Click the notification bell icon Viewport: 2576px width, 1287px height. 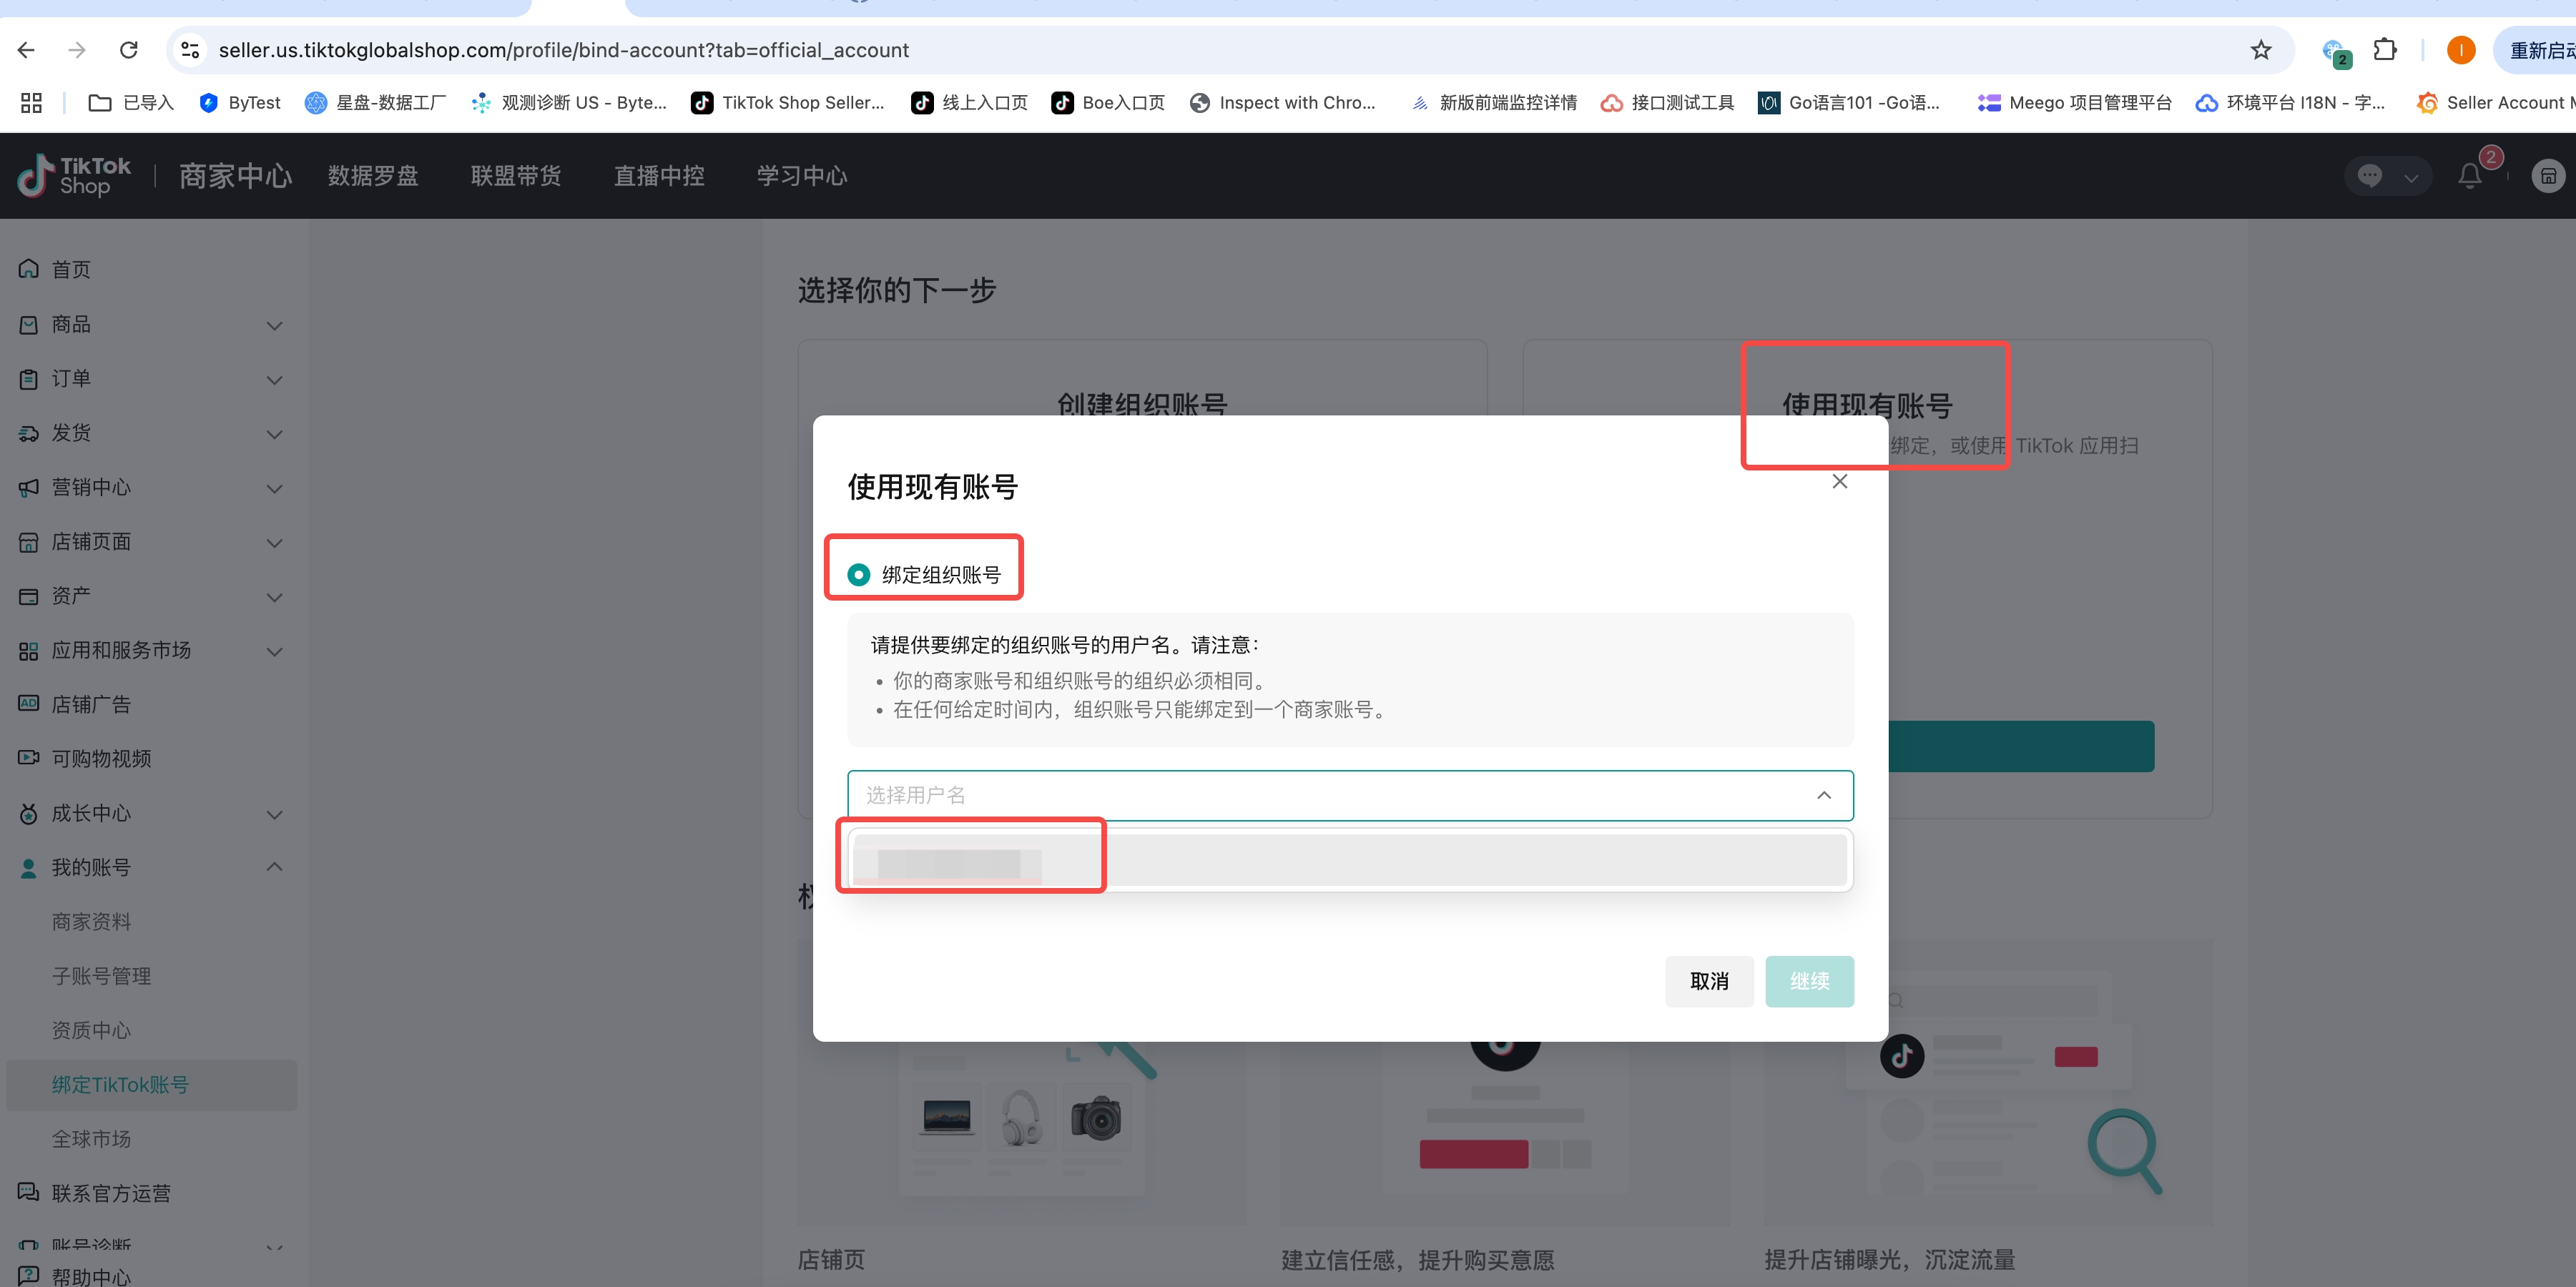click(x=2469, y=176)
